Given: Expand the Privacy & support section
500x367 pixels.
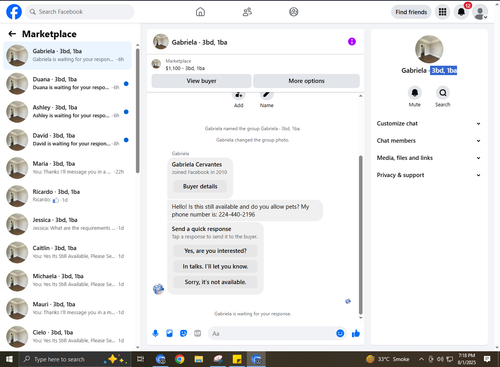Looking at the screenshot, I should coord(429,175).
